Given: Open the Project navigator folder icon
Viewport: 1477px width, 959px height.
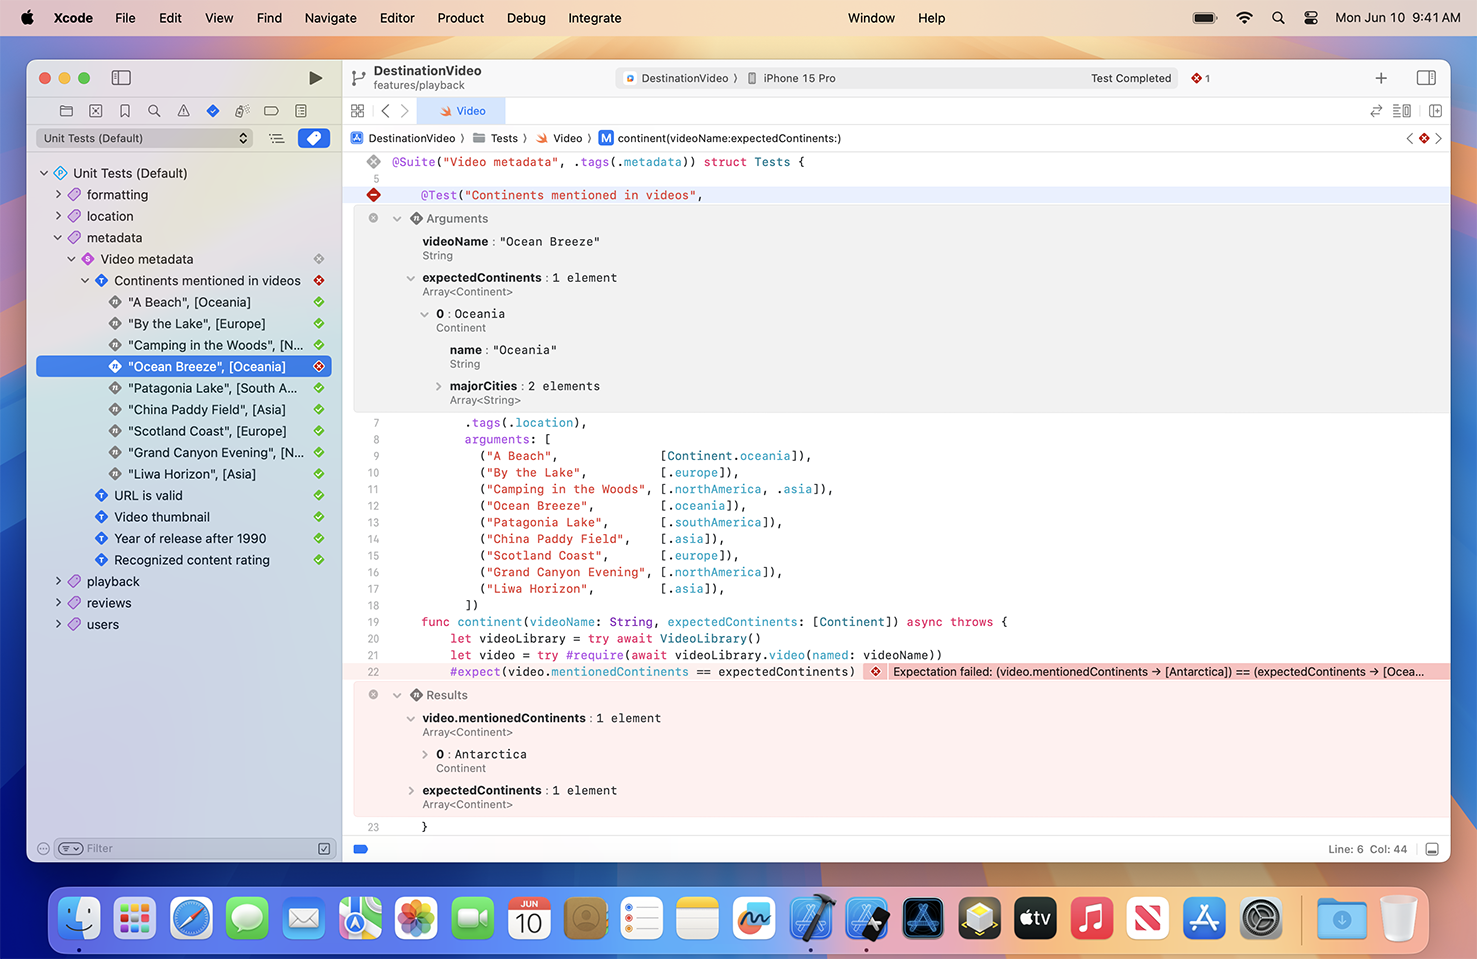Looking at the screenshot, I should [x=66, y=110].
